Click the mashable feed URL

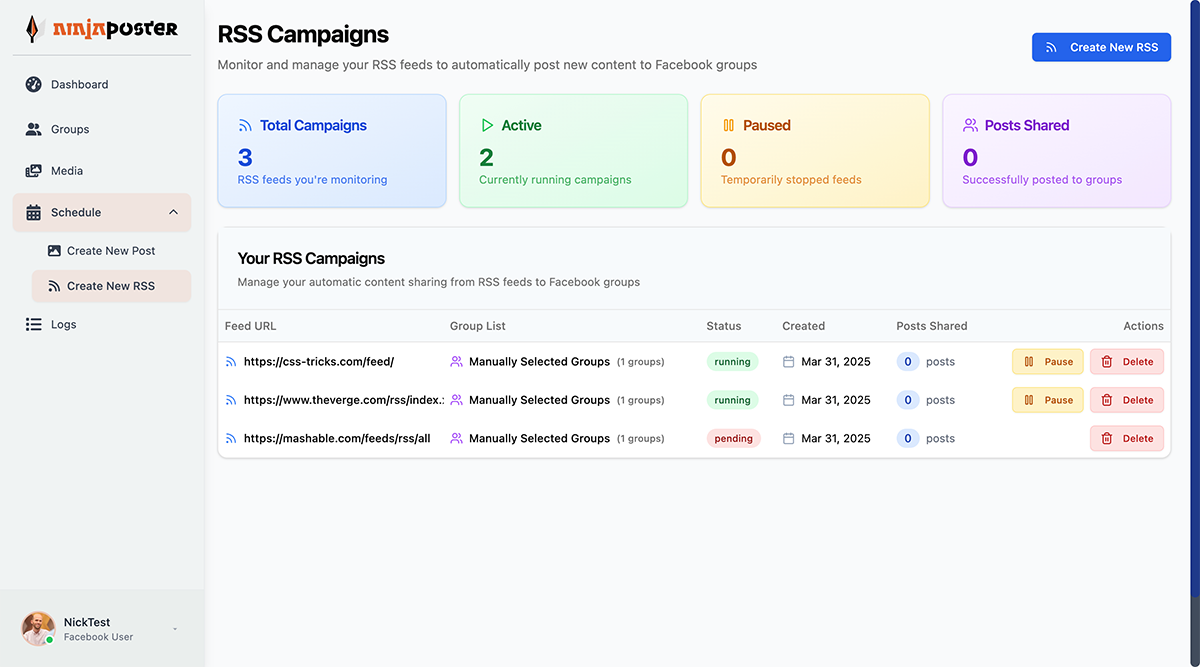(337, 438)
